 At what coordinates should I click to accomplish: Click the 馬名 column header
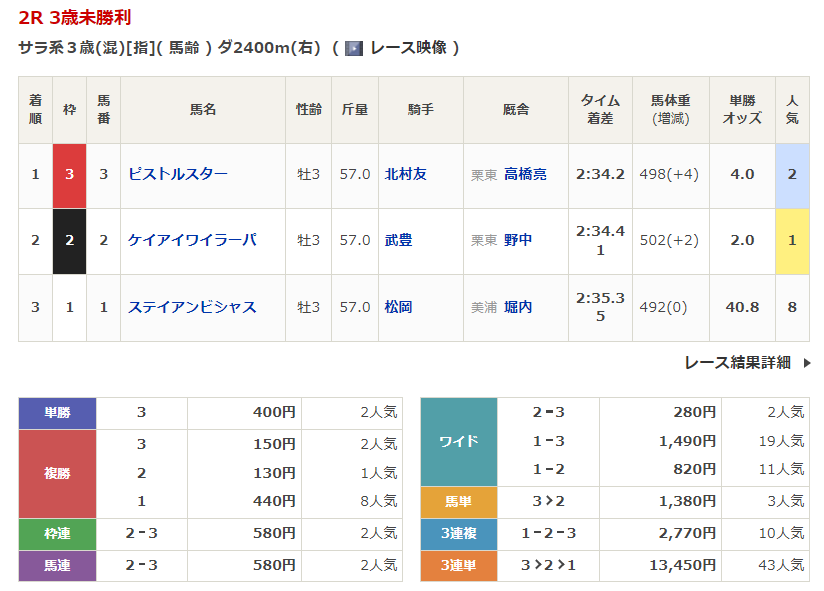[203, 110]
